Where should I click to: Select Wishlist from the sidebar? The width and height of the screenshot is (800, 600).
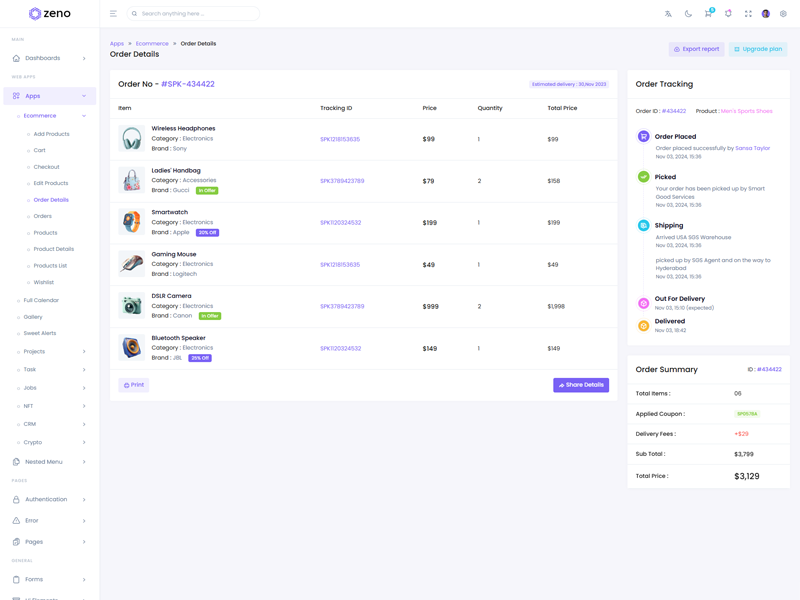[x=44, y=282]
